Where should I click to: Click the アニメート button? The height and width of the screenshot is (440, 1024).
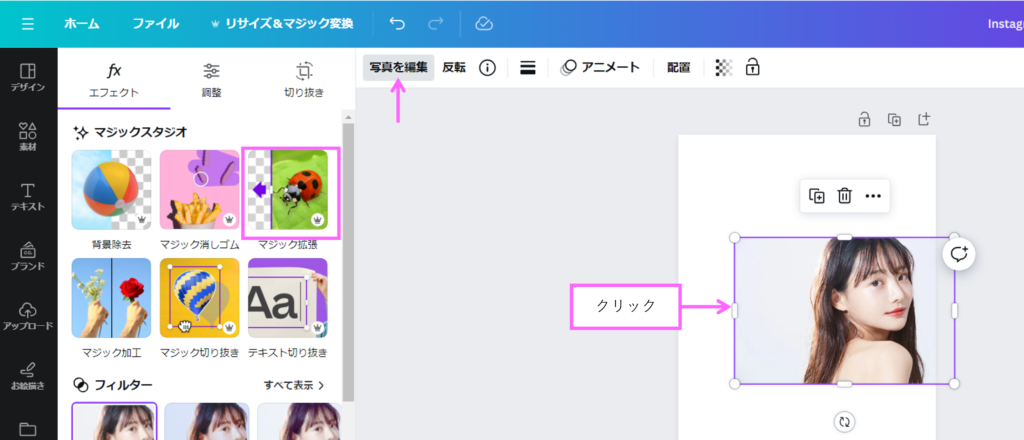(600, 68)
